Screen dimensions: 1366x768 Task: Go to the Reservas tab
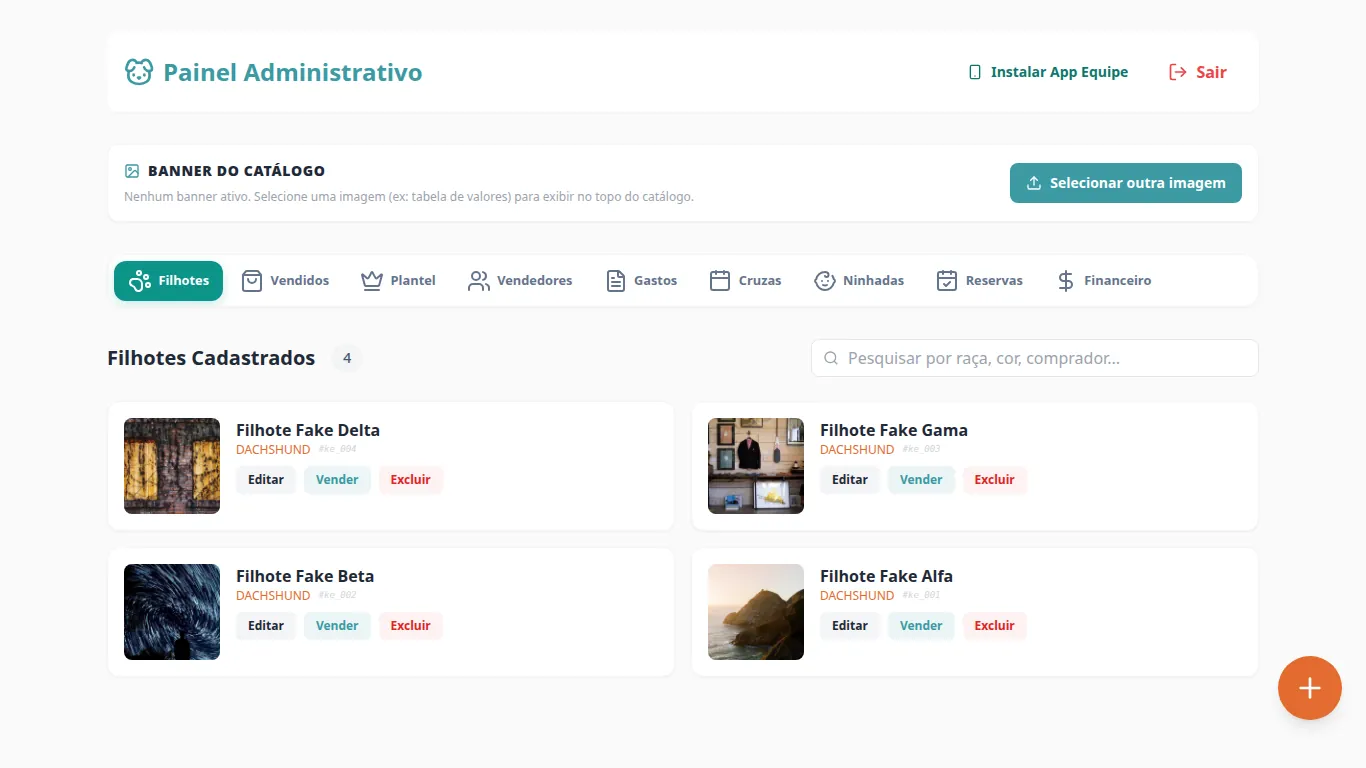(980, 281)
